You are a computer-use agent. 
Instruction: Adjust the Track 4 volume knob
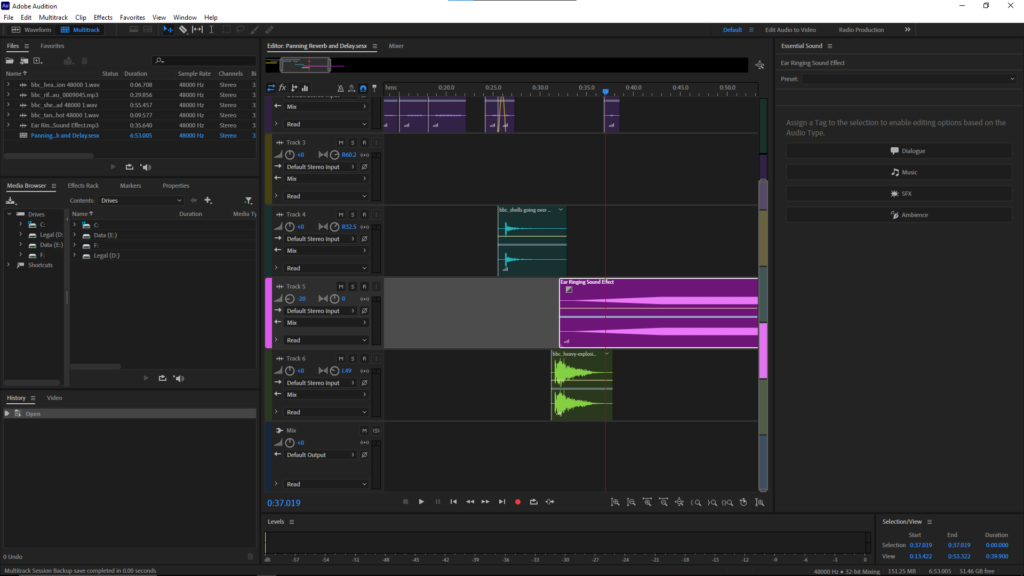tap(290, 227)
